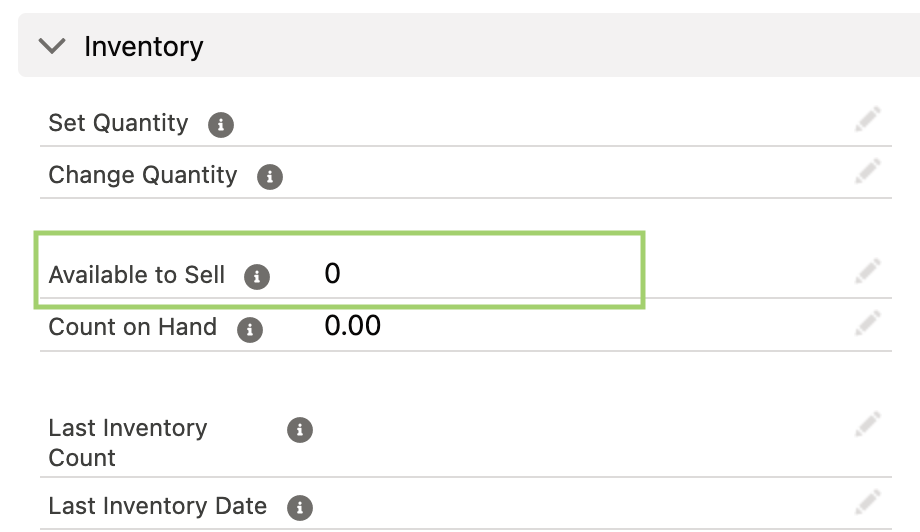Image resolution: width=920 pixels, height=532 pixels.
Task: Collapse the Inventory section chevron
Action: 51,46
